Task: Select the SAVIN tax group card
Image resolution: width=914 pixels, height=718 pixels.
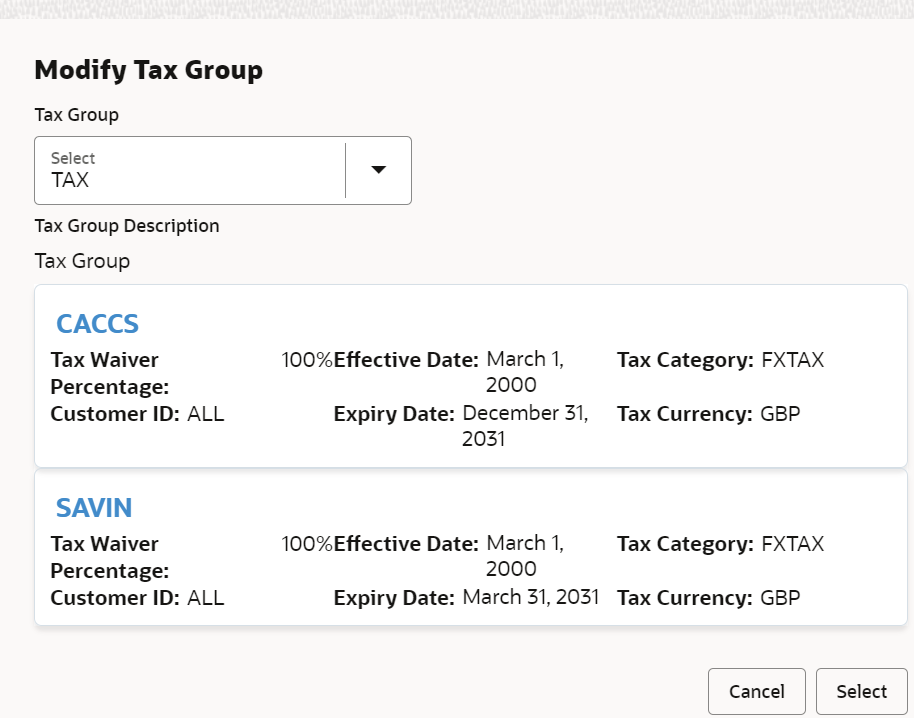Action: click(471, 547)
